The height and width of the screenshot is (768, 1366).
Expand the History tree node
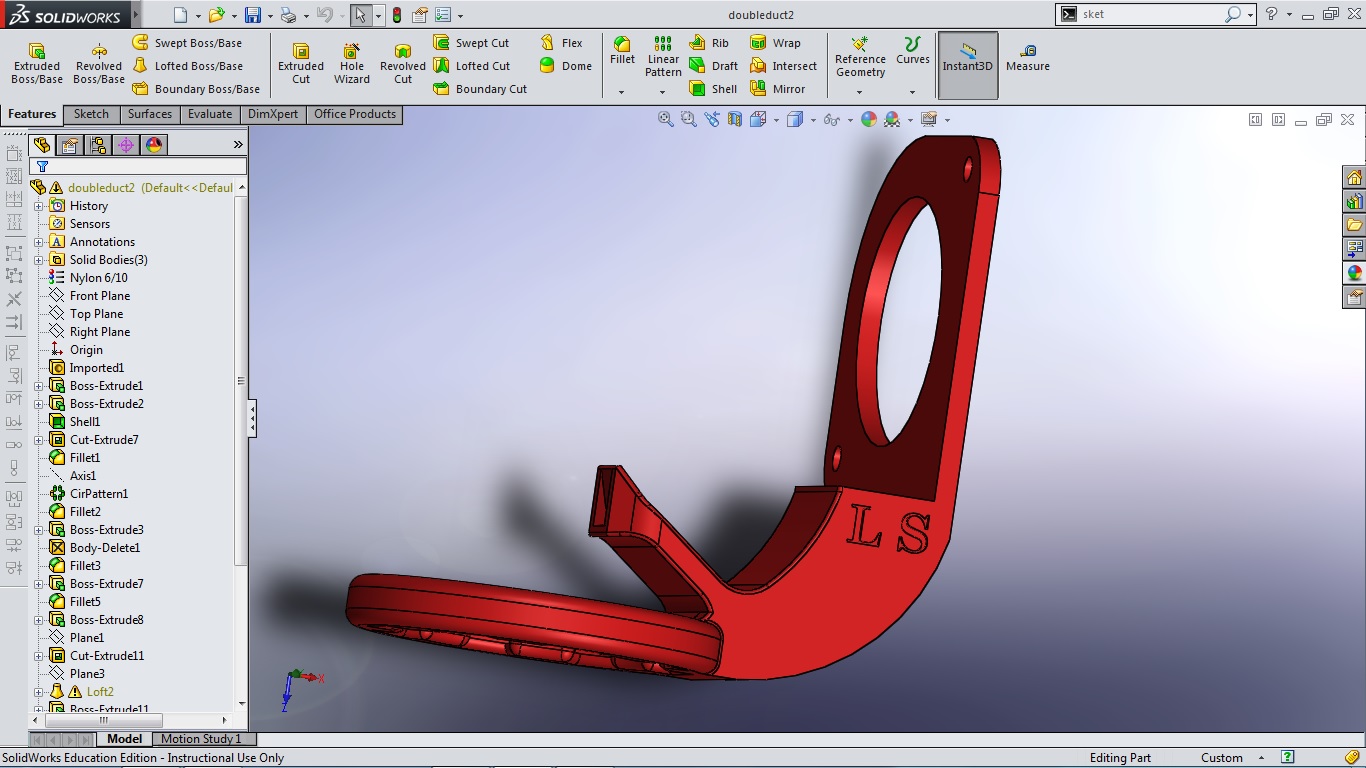click(x=39, y=206)
